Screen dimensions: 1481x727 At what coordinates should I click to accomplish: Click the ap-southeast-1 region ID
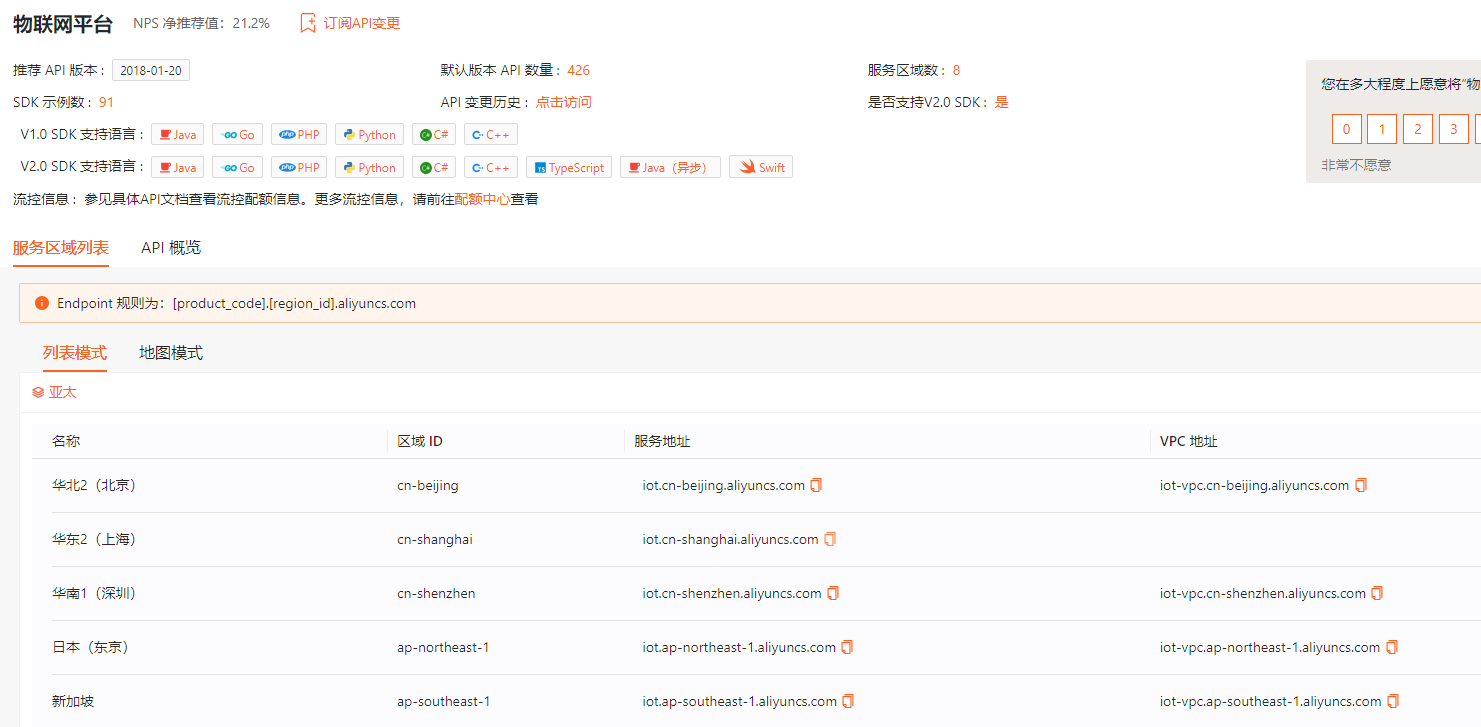coord(444,701)
